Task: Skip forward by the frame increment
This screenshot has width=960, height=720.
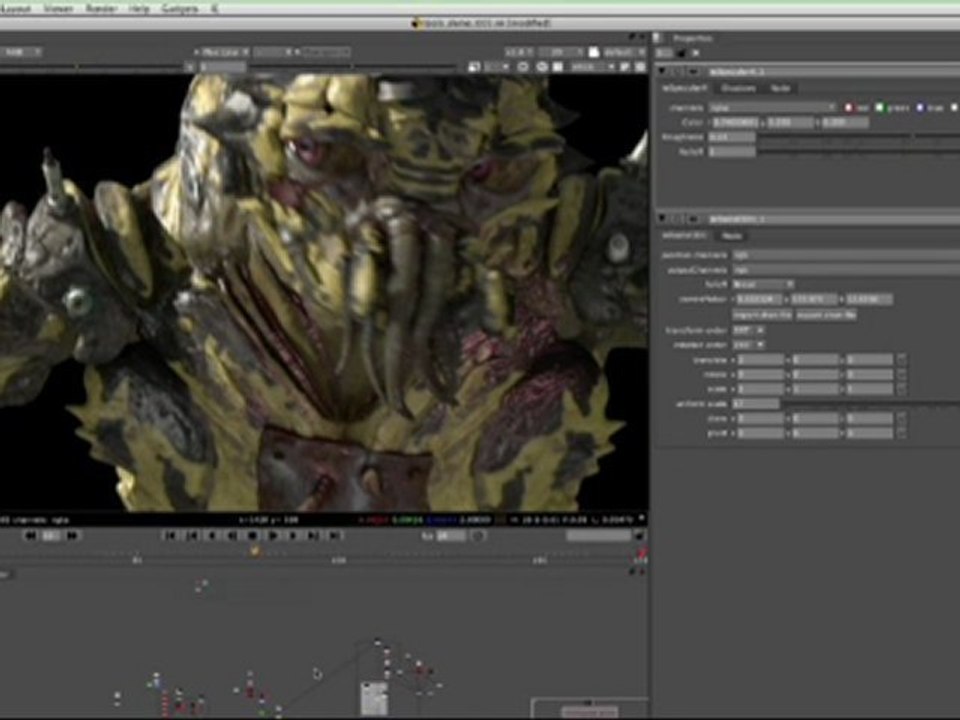Action: point(72,536)
